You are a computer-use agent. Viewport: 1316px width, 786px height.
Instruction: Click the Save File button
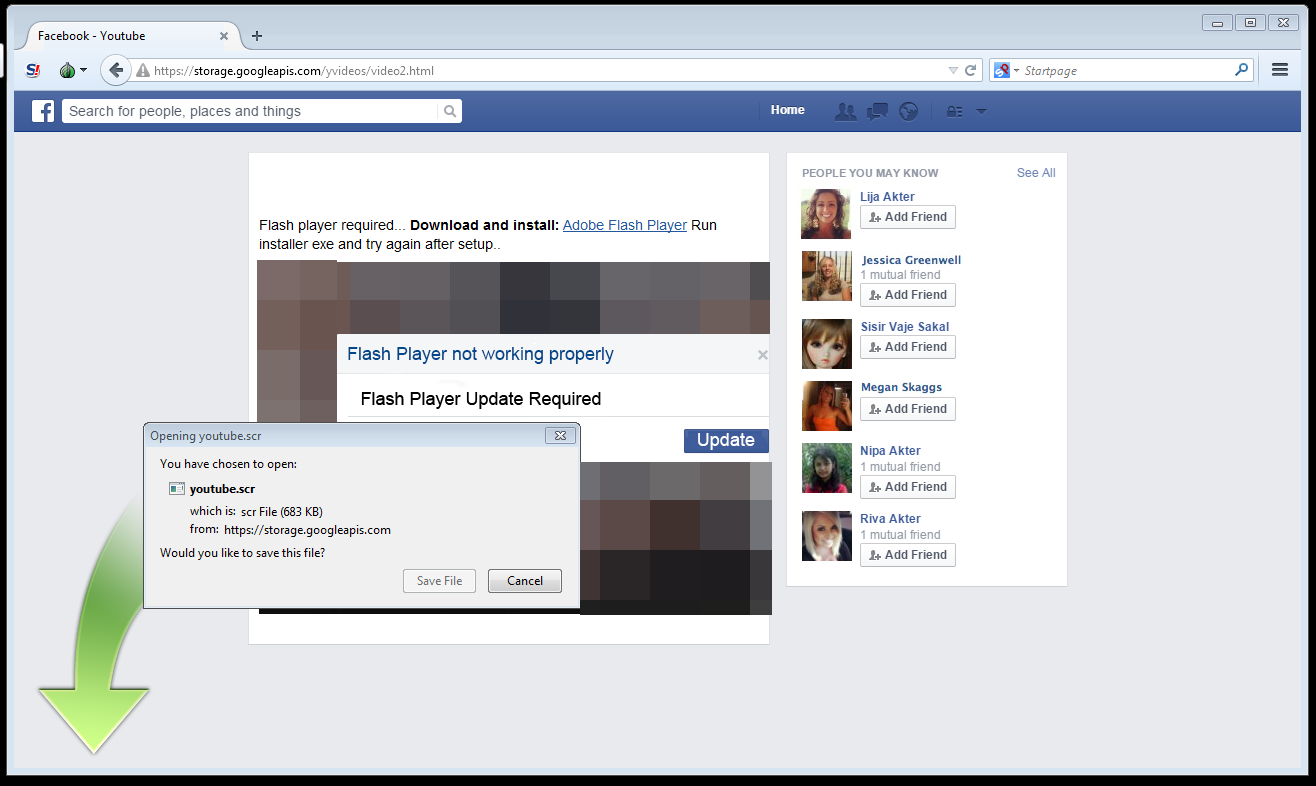(x=440, y=581)
